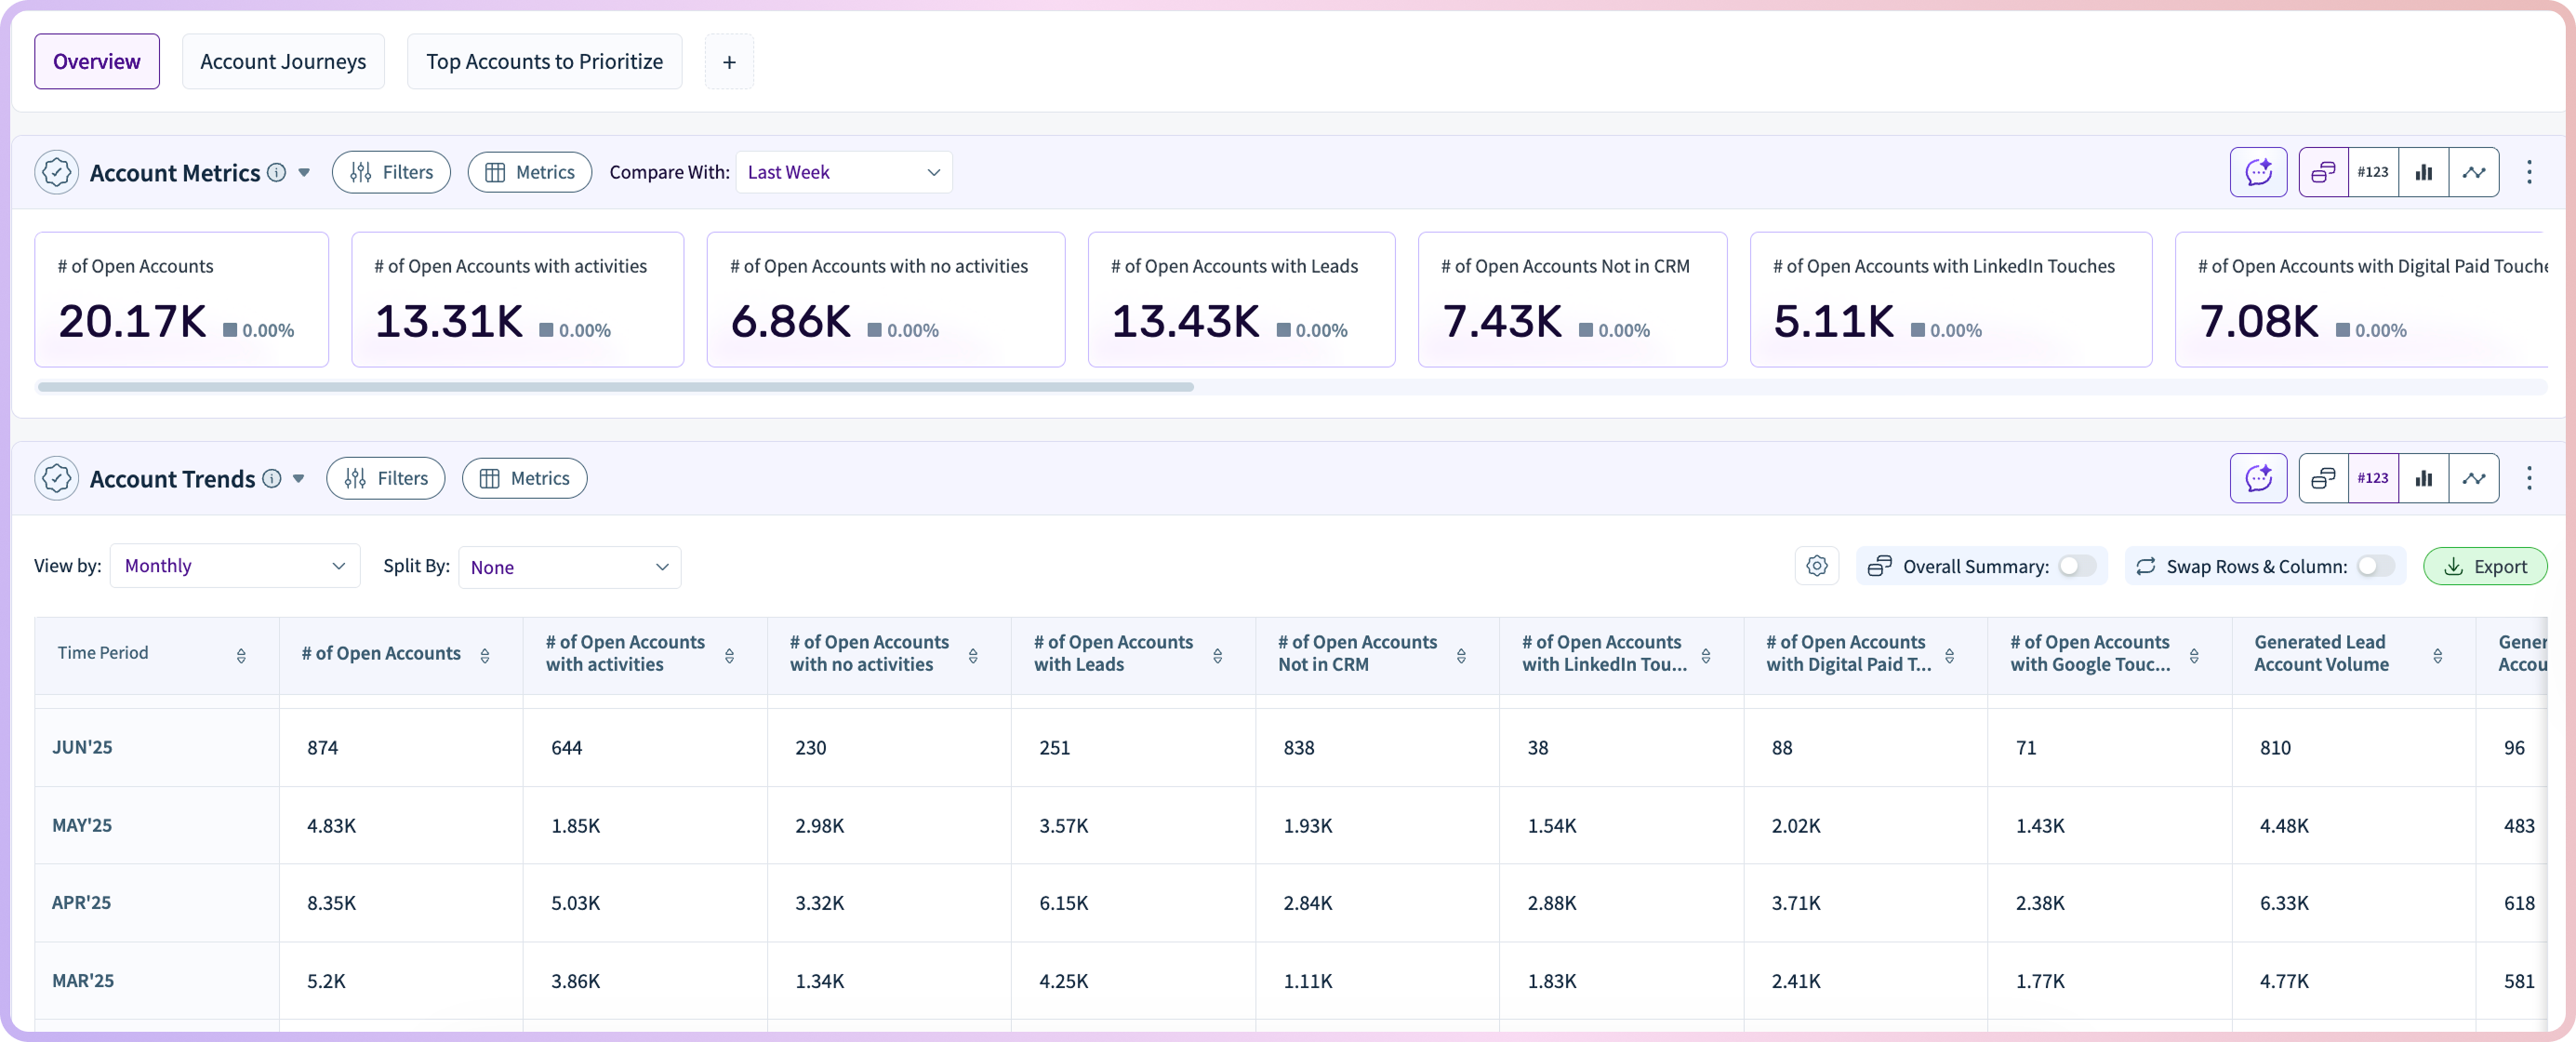Toggle the Overall Summary switch

(2076, 566)
